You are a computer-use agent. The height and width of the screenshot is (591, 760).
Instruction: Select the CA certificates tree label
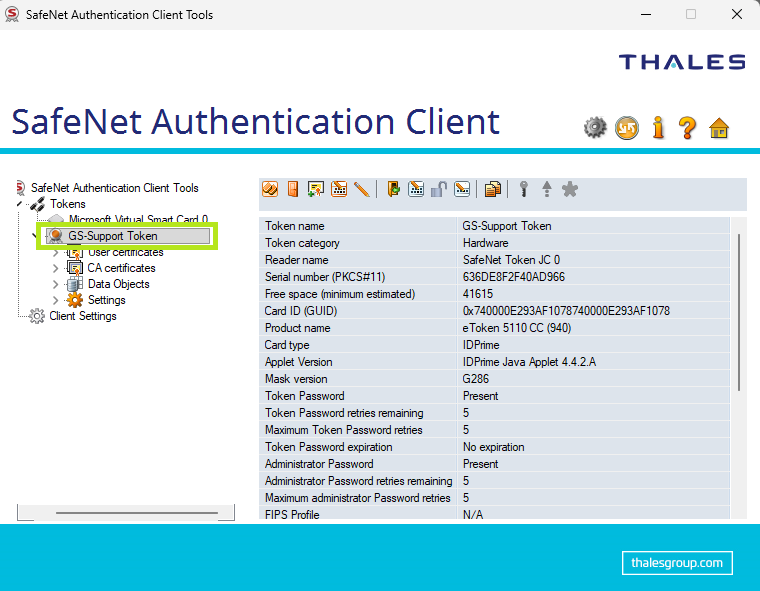pyautogui.click(x=121, y=268)
